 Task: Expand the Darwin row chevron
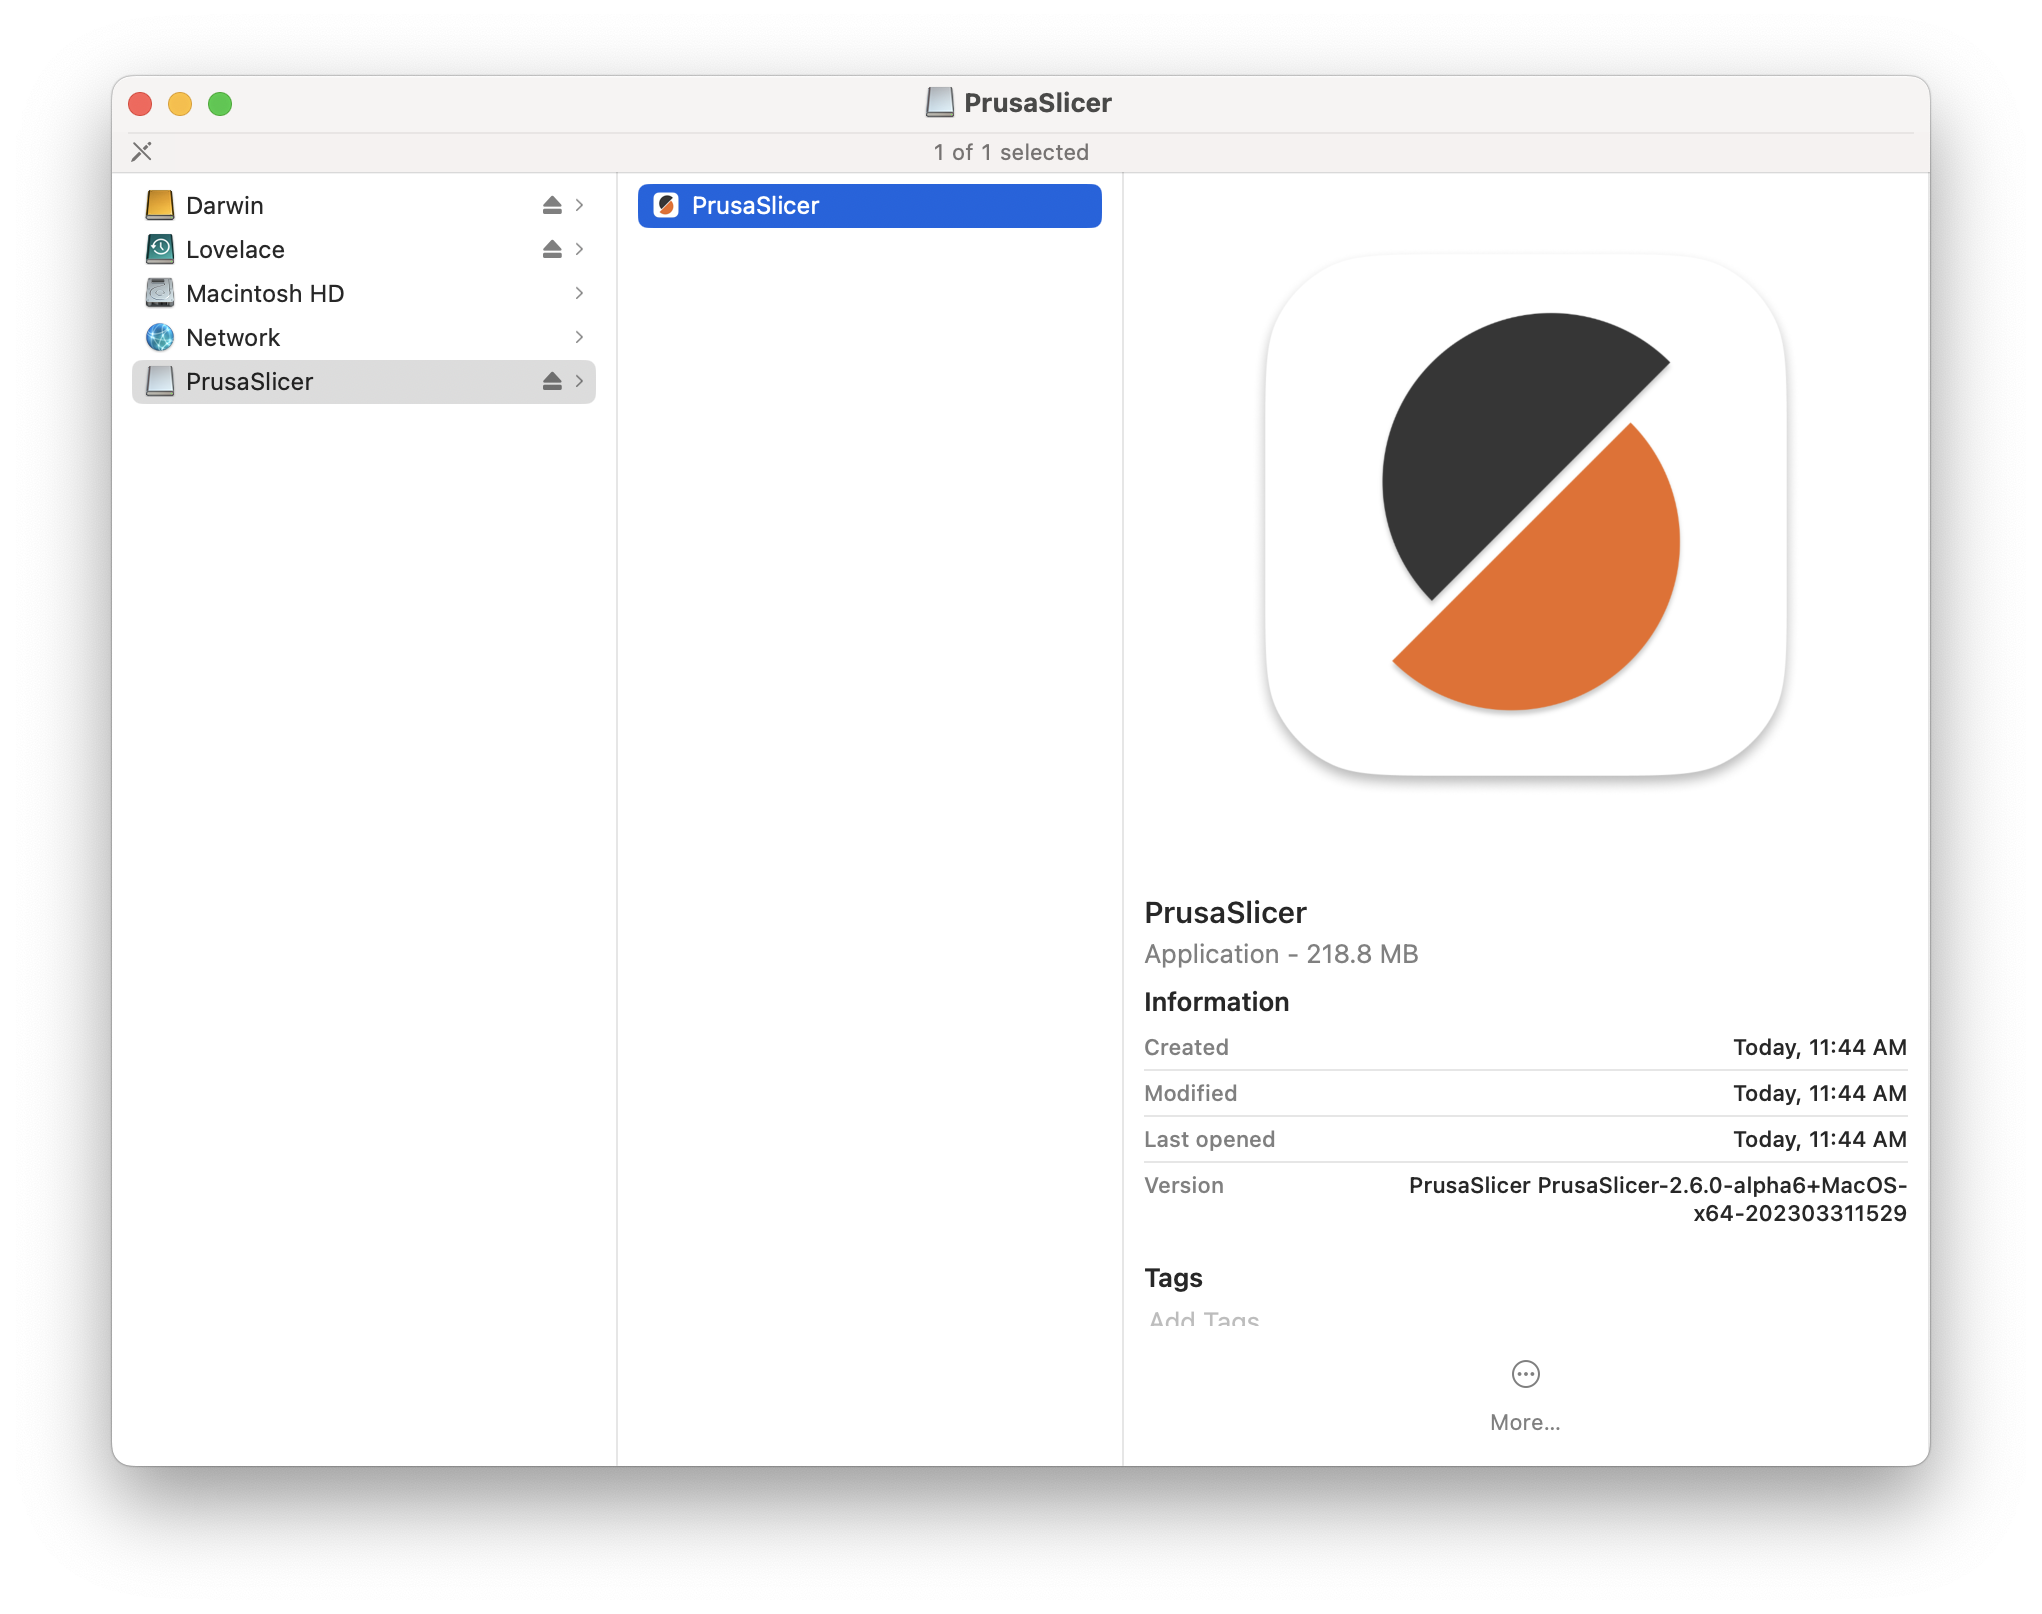coord(579,205)
